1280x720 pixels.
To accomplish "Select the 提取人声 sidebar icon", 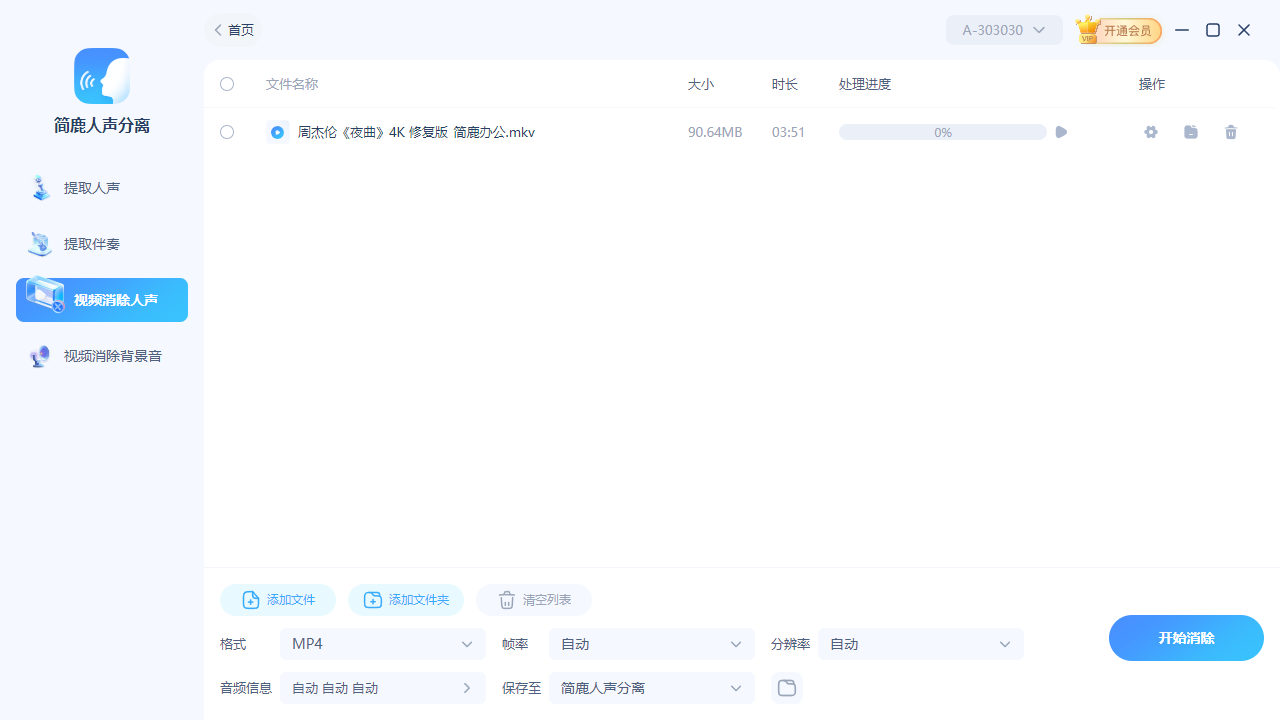I will tap(40, 188).
